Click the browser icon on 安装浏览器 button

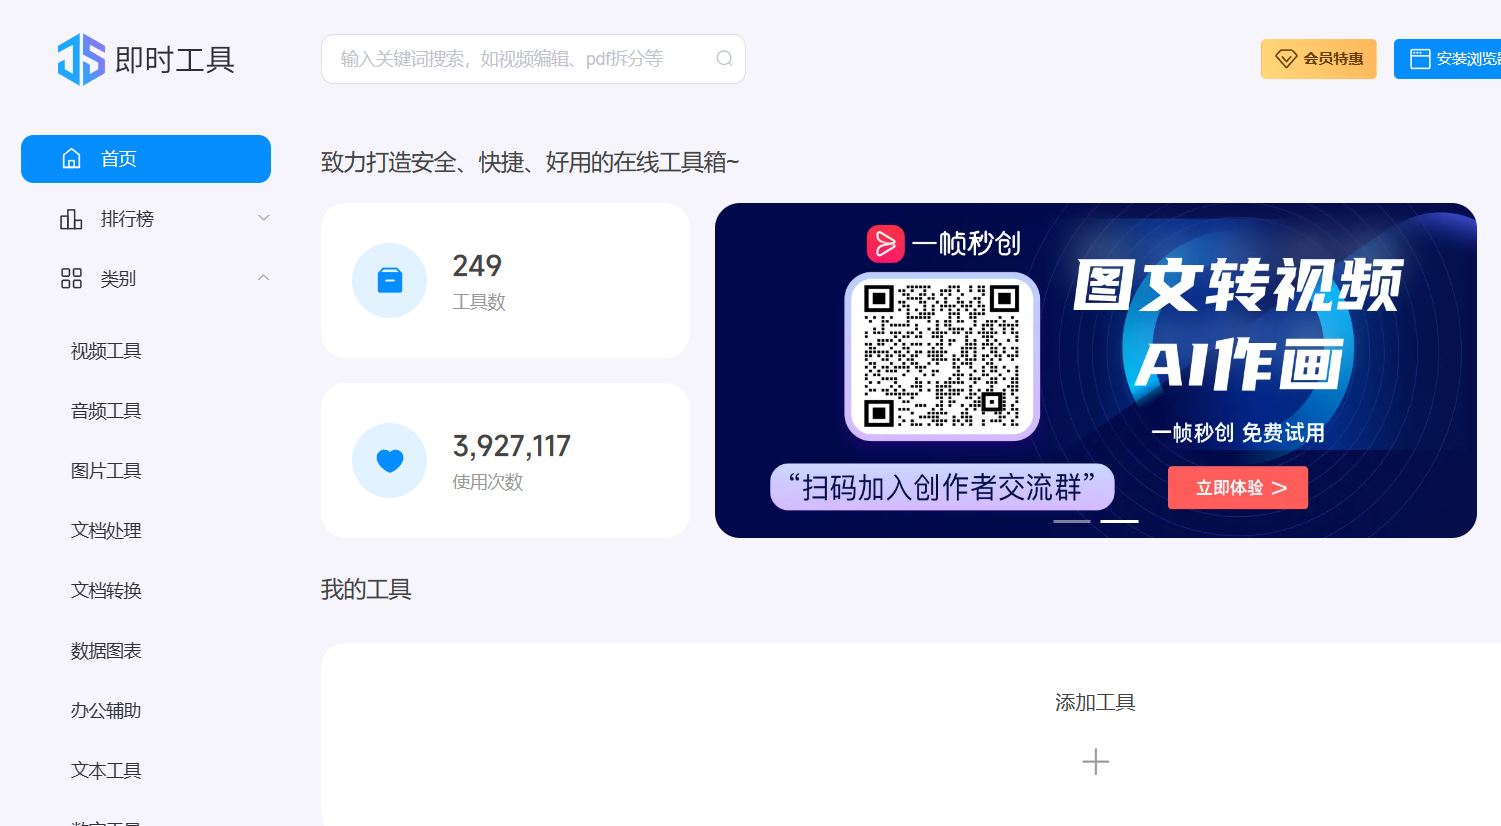click(x=1419, y=58)
